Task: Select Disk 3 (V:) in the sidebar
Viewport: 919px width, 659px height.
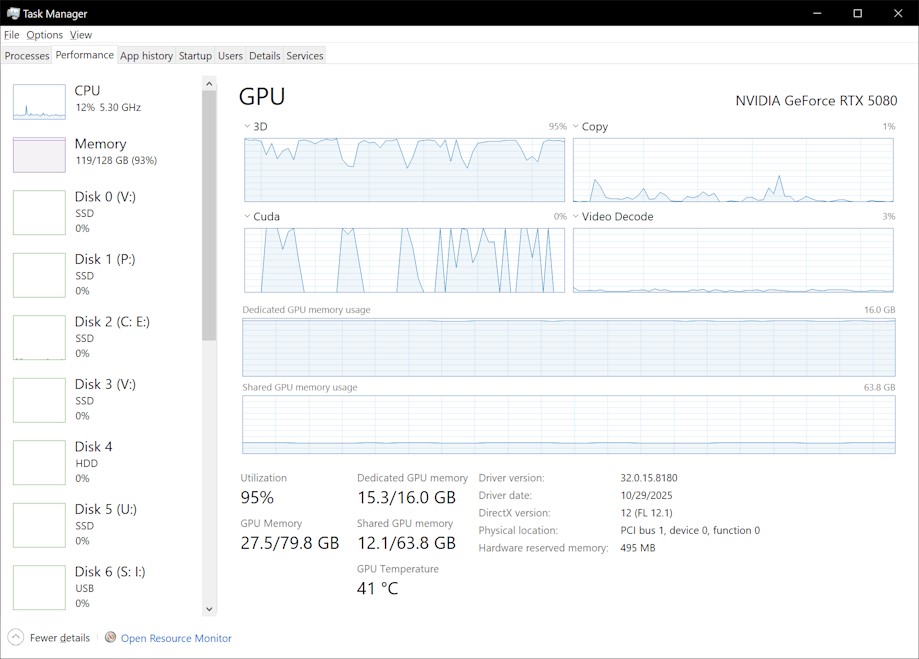Action: click(103, 400)
